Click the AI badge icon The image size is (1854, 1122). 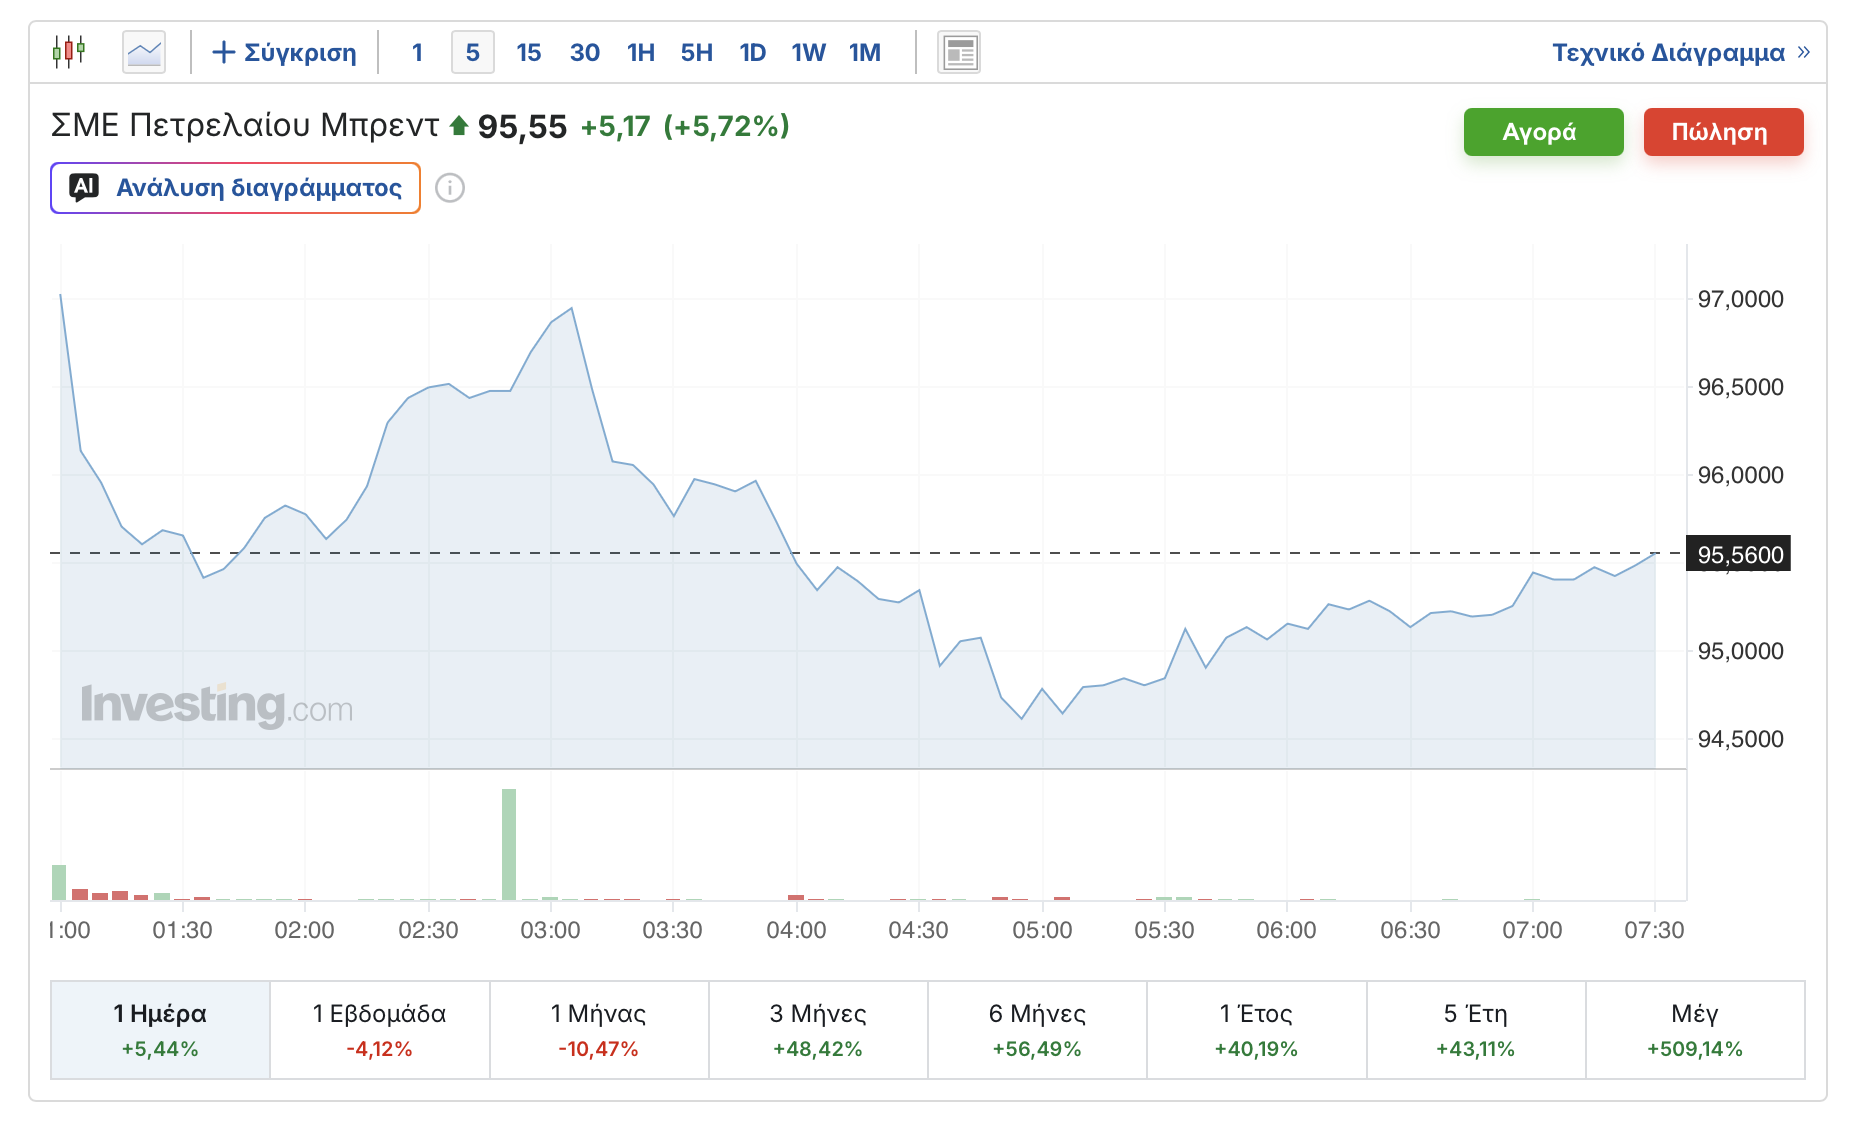84,187
